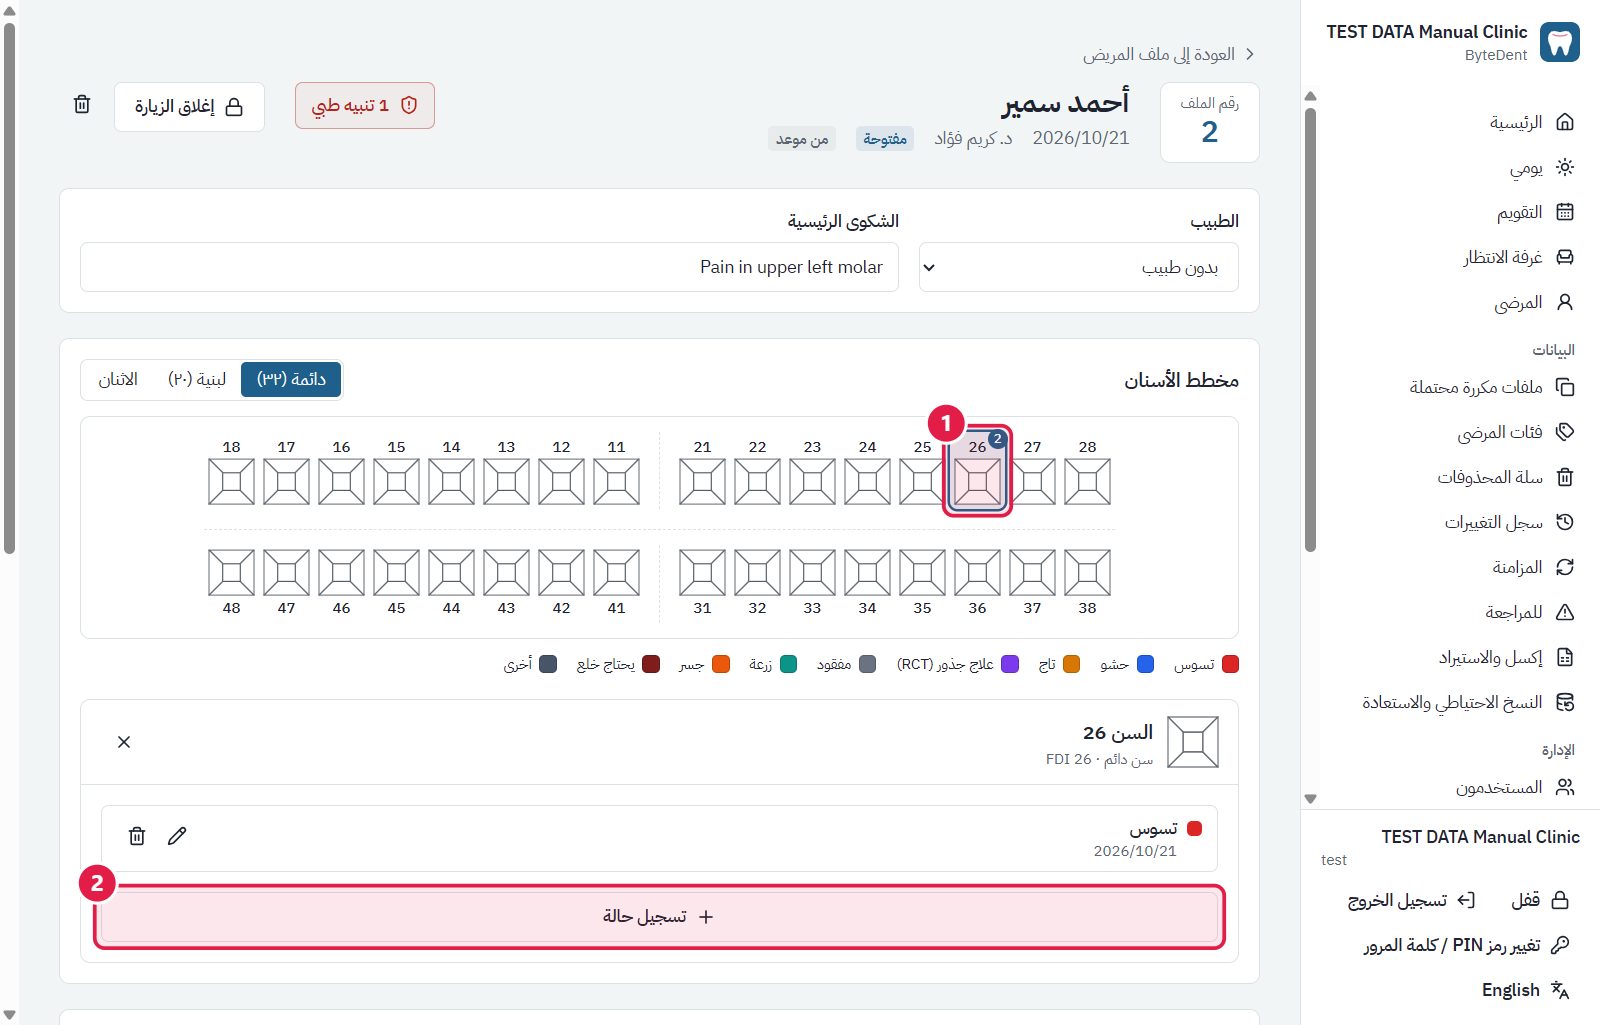Edit the تسوس condition with the pencil icon
1600x1025 pixels.
177,836
